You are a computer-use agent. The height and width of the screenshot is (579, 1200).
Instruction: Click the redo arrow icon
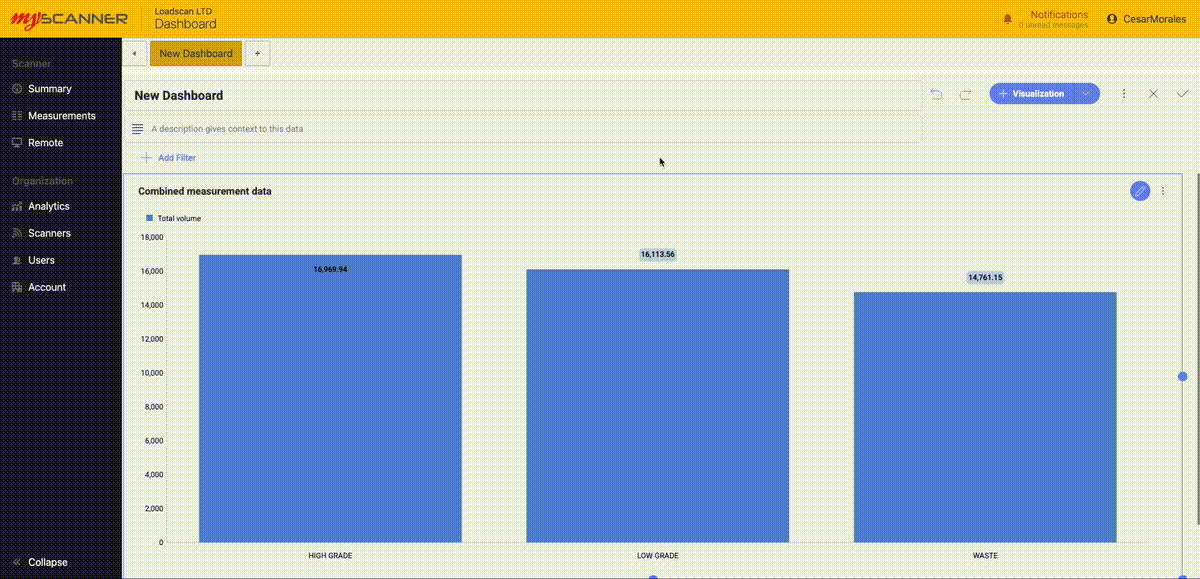click(x=966, y=94)
